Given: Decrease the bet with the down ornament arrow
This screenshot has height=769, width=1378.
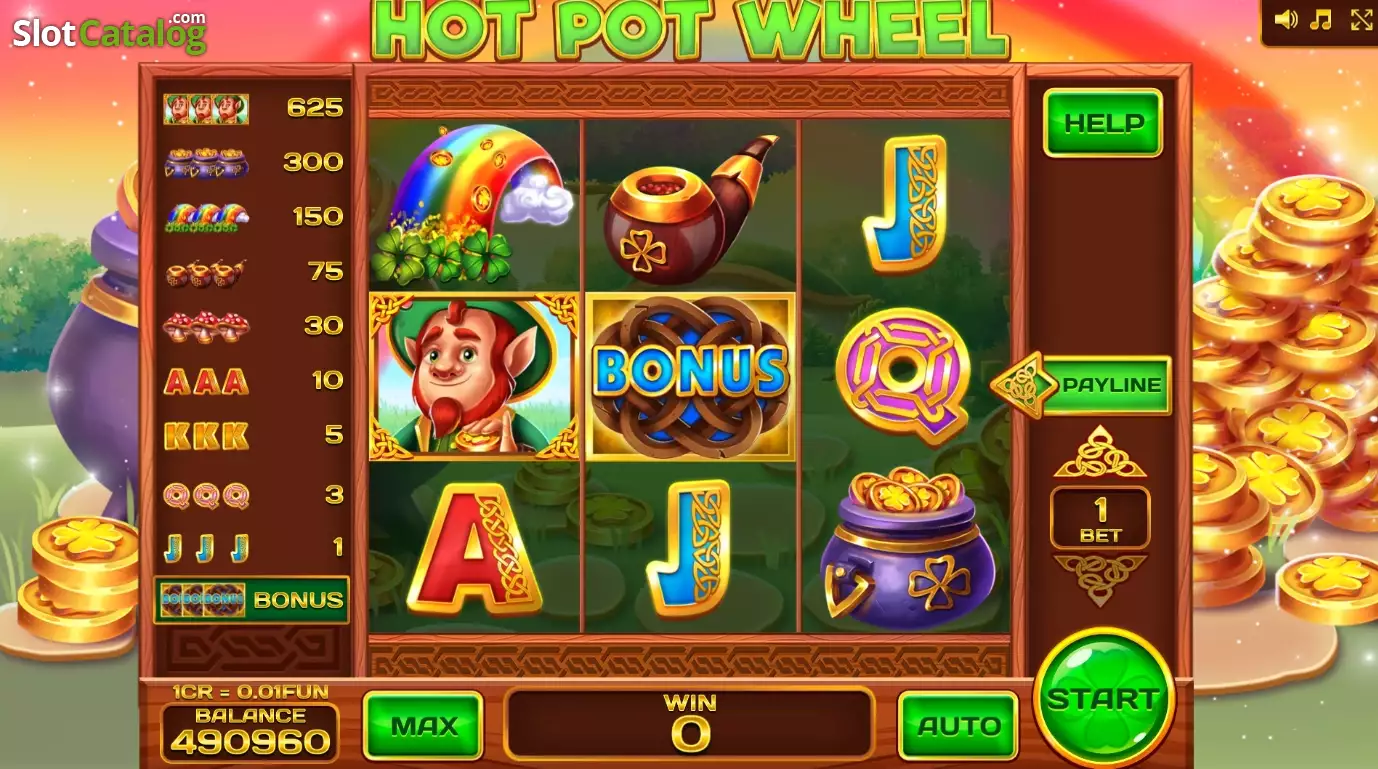Looking at the screenshot, I should pyautogui.click(x=1100, y=579).
